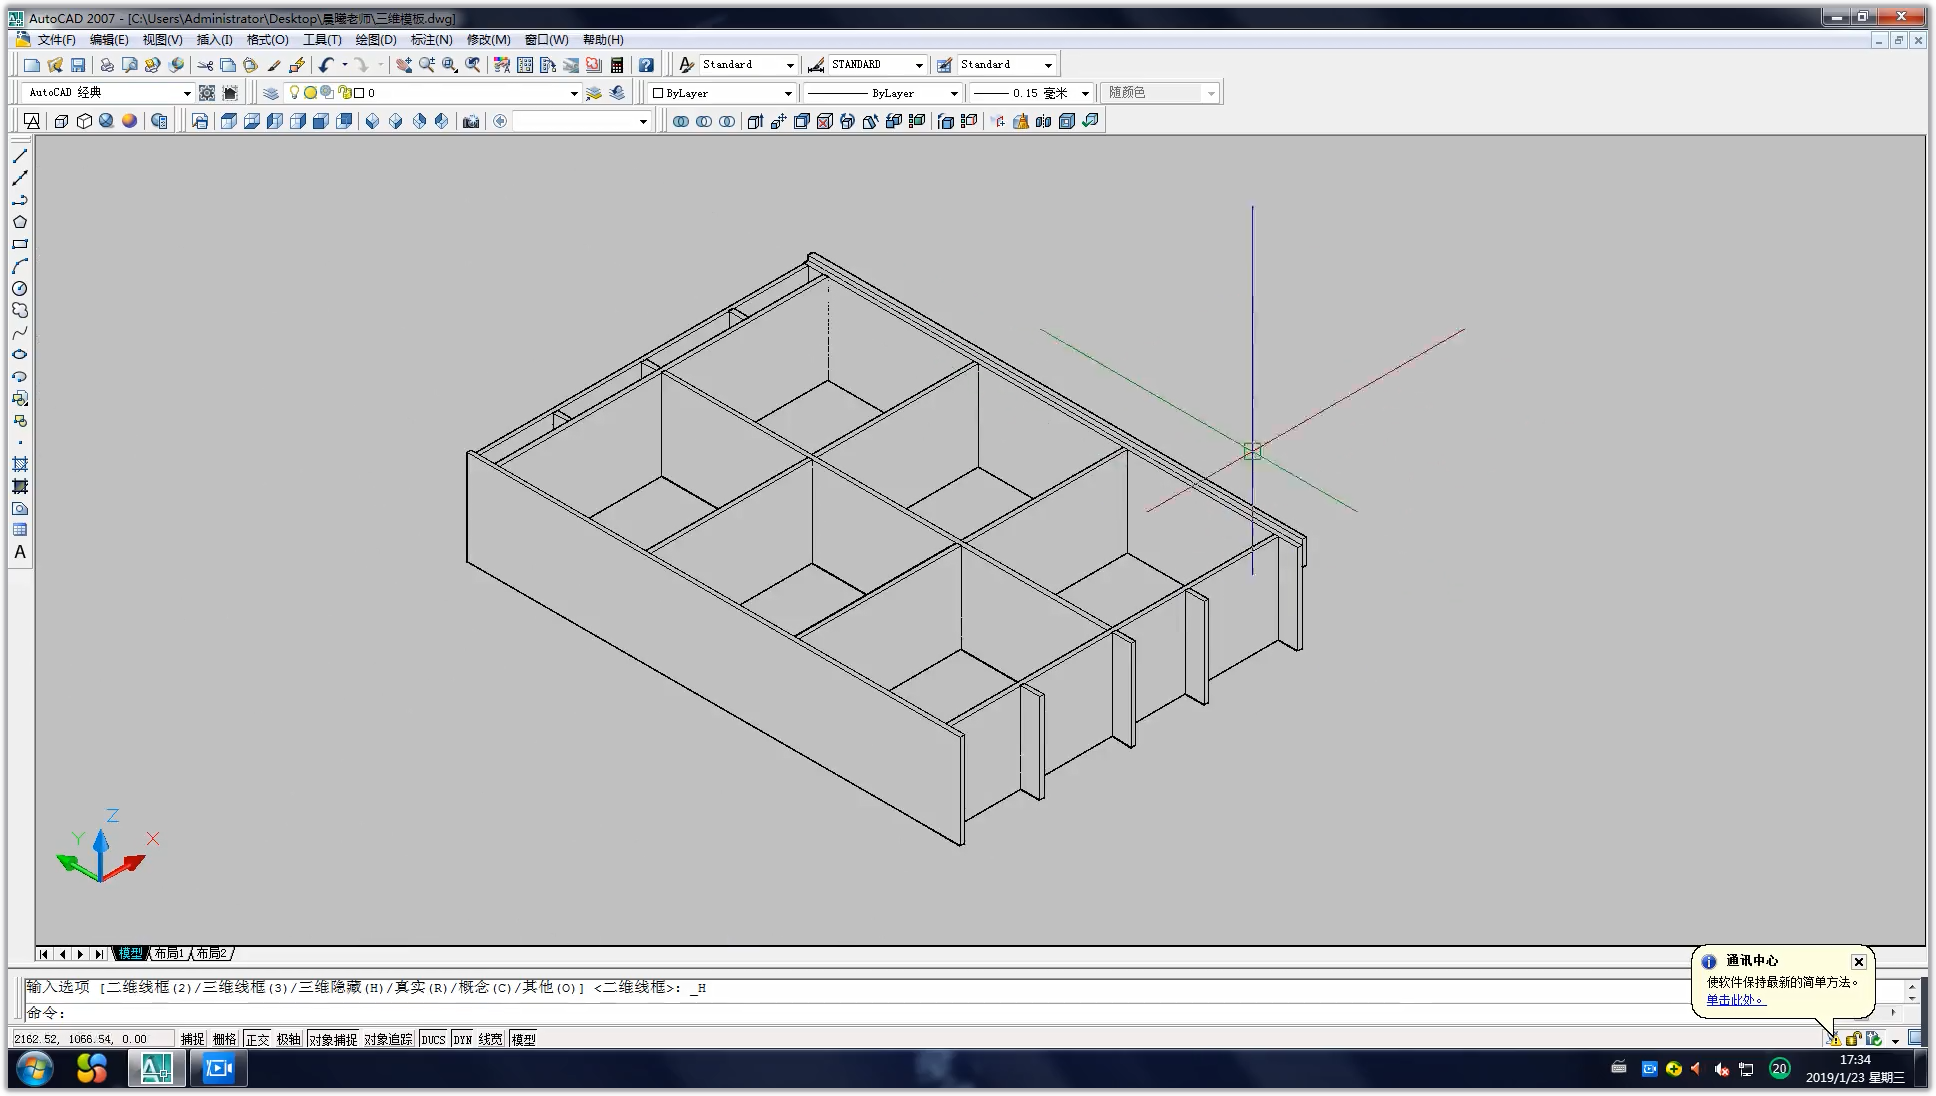
Task: Toggle 正交 ortho mode in status bar
Action: [257, 1039]
